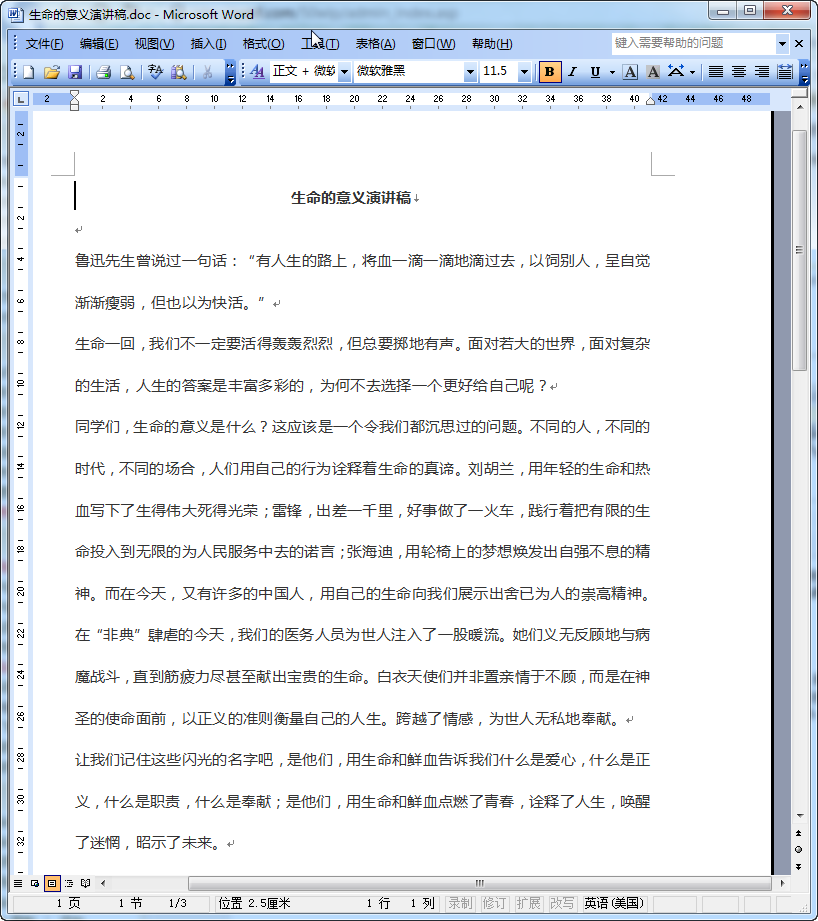Click the 修订 status bar indicator
818x921 pixels.
click(494, 903)
